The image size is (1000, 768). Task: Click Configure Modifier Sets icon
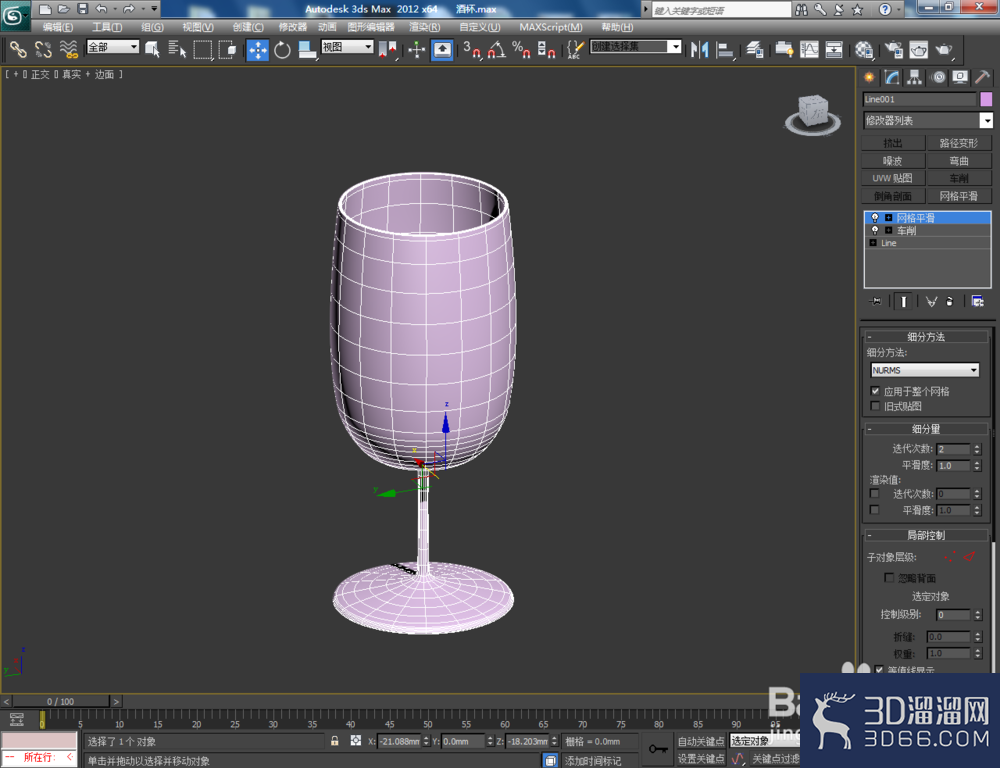point(977,301)
